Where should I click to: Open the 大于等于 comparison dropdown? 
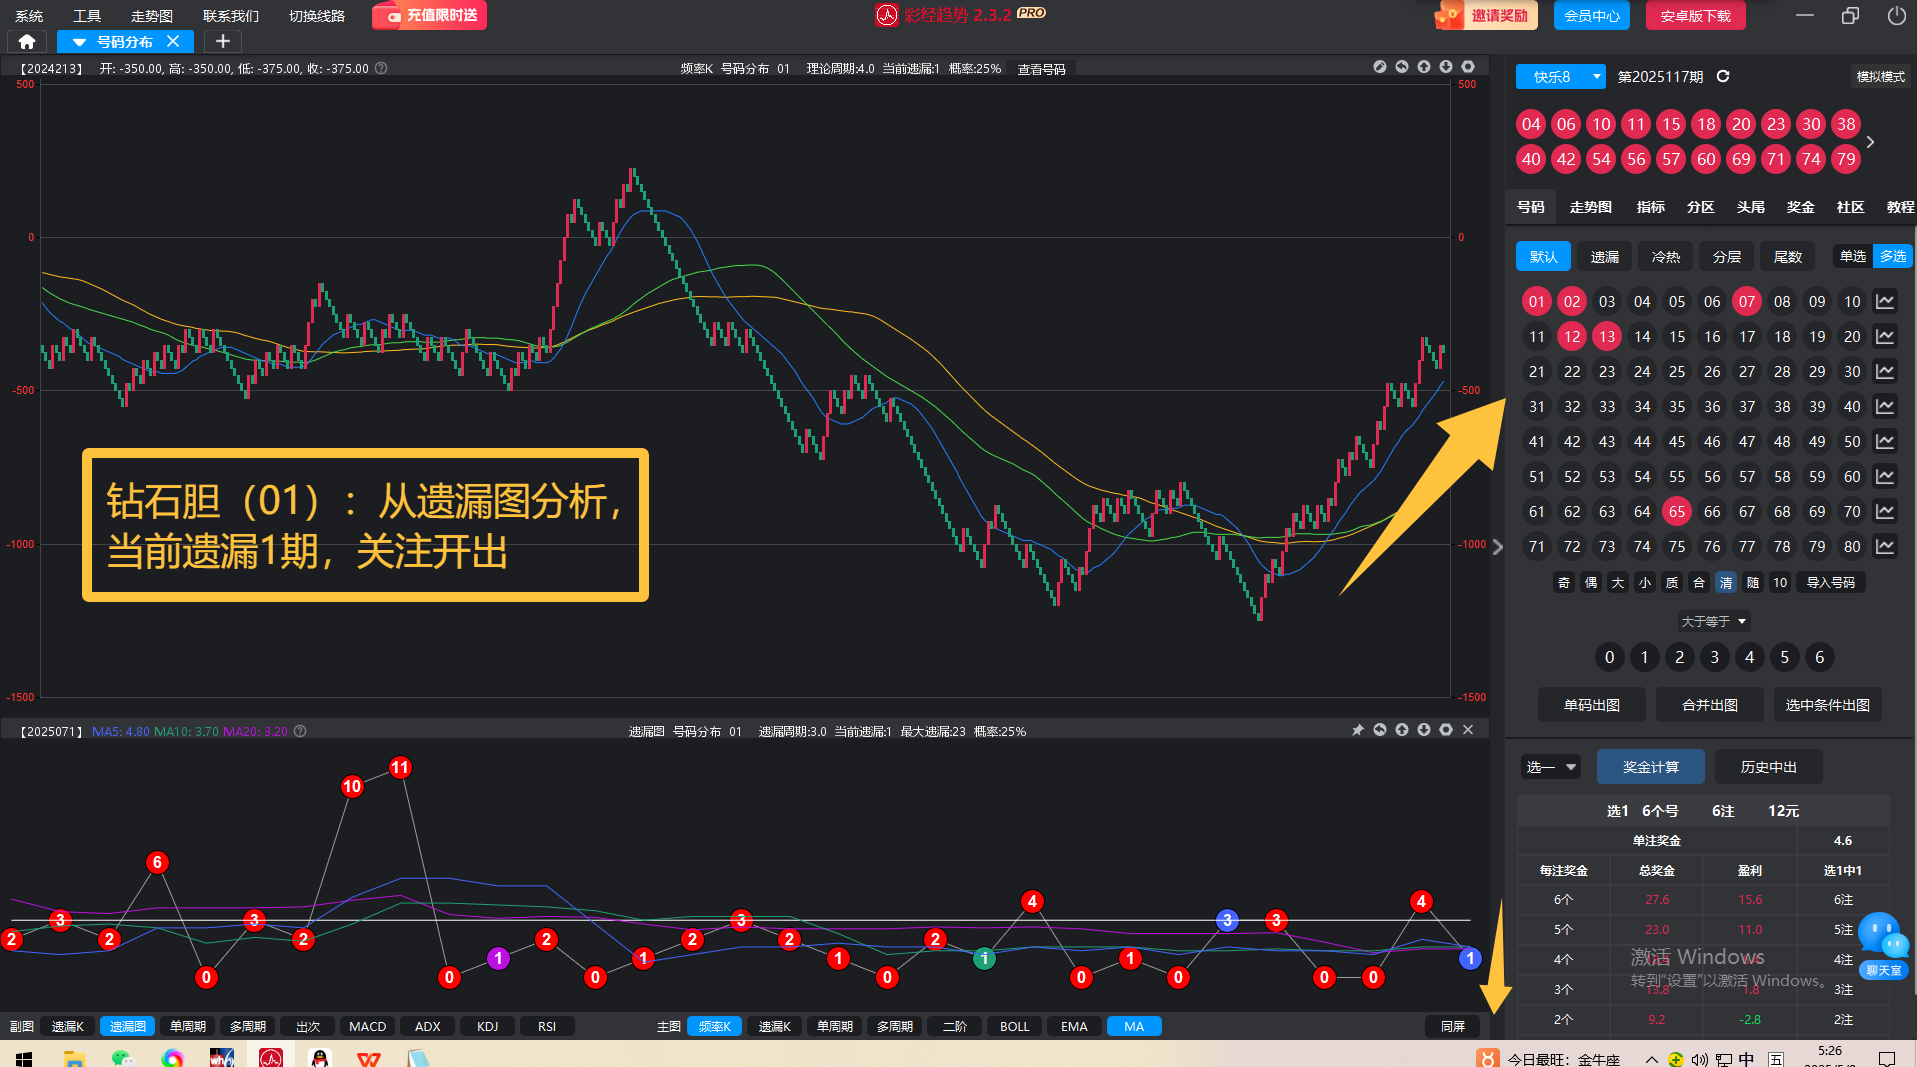(1714, 621)
